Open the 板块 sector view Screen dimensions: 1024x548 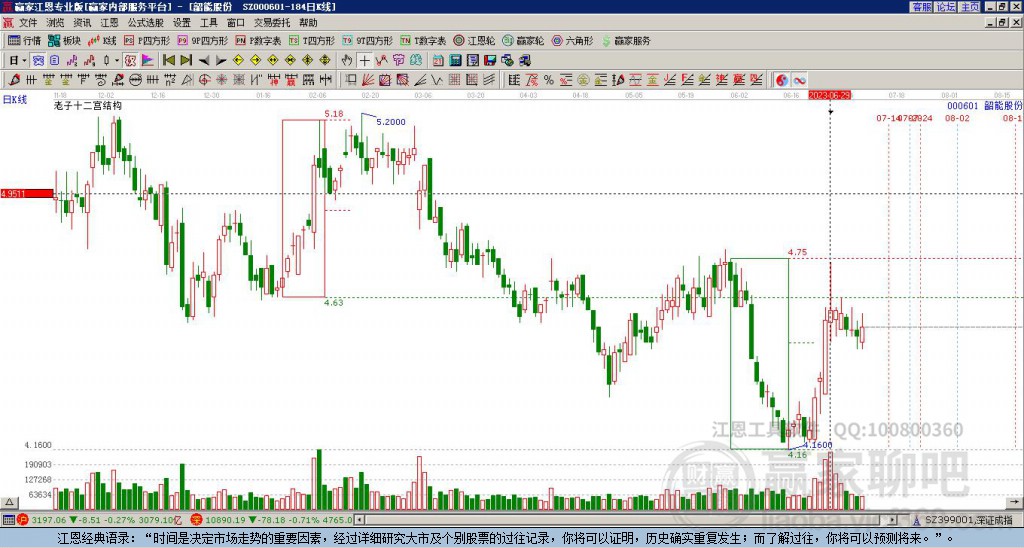[x=64, y=40]
